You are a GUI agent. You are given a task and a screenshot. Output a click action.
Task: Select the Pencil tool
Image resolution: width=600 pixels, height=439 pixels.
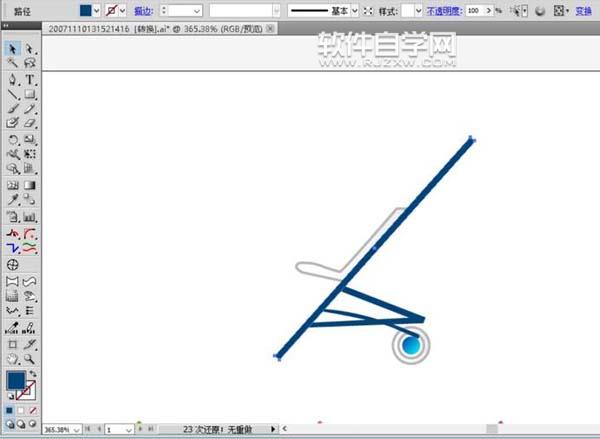[29, 109]
